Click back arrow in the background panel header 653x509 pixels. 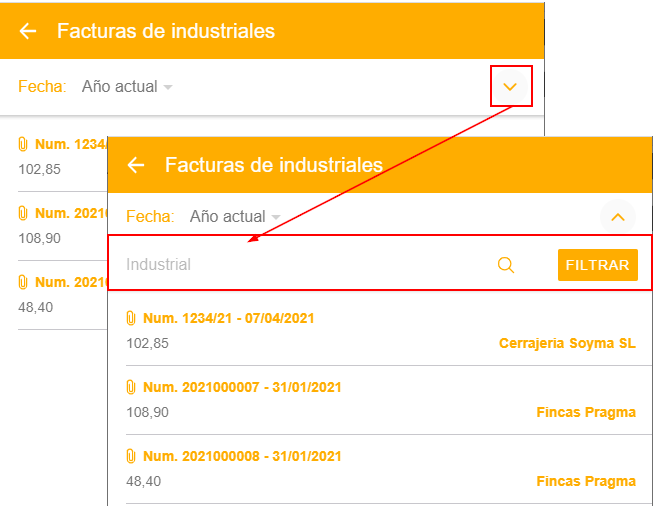coord(28,31)
